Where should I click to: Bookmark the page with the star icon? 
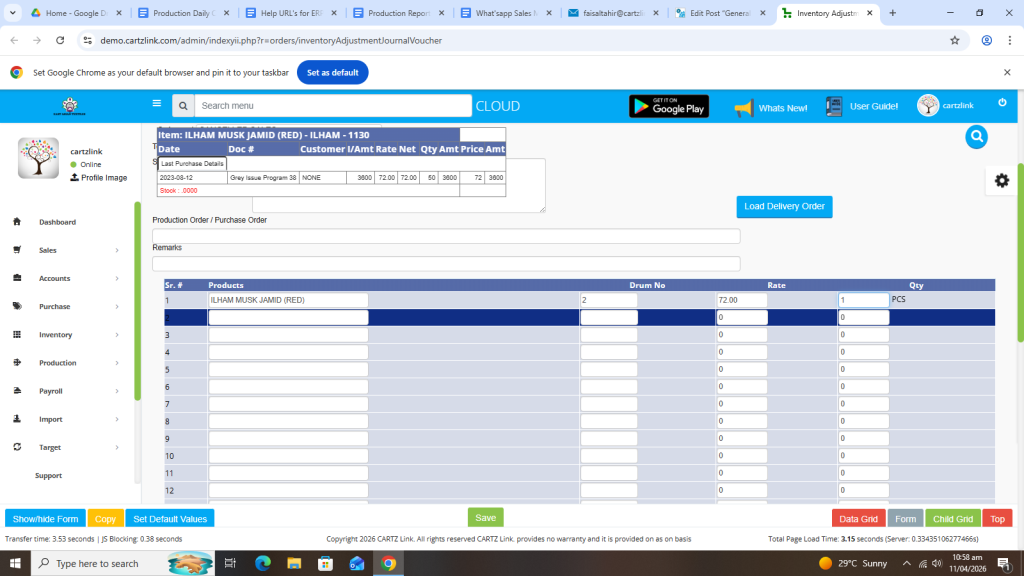tap(955, 41)
